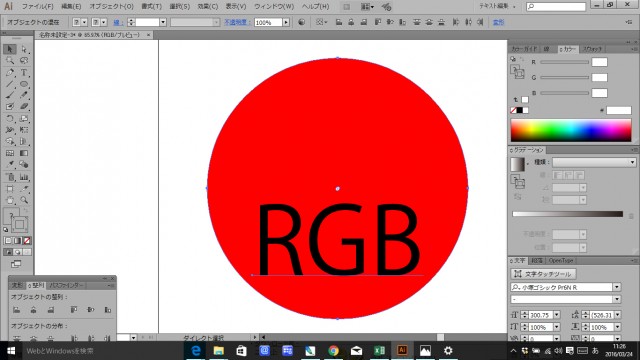Select the Magic Wand tool
Viewport: 640px width, 360px height.
10,61
